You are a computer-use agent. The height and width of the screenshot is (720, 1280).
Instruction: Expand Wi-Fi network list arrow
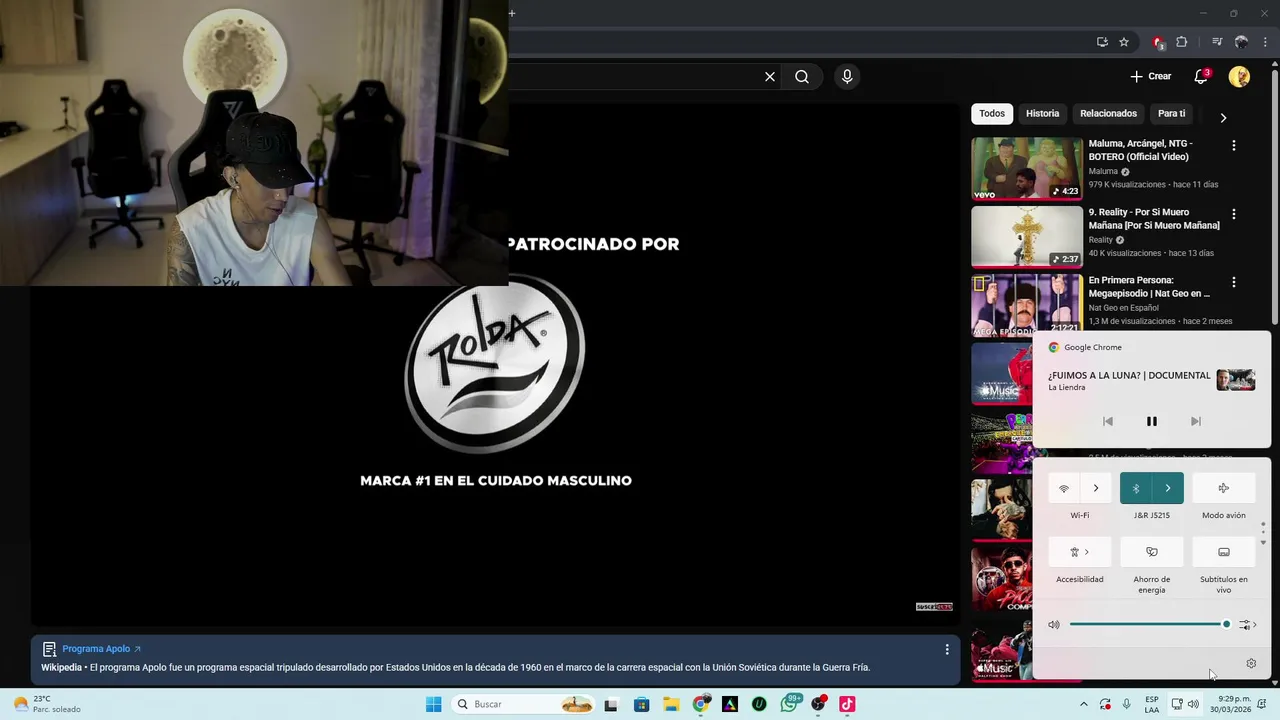(x=1096, y=488)
